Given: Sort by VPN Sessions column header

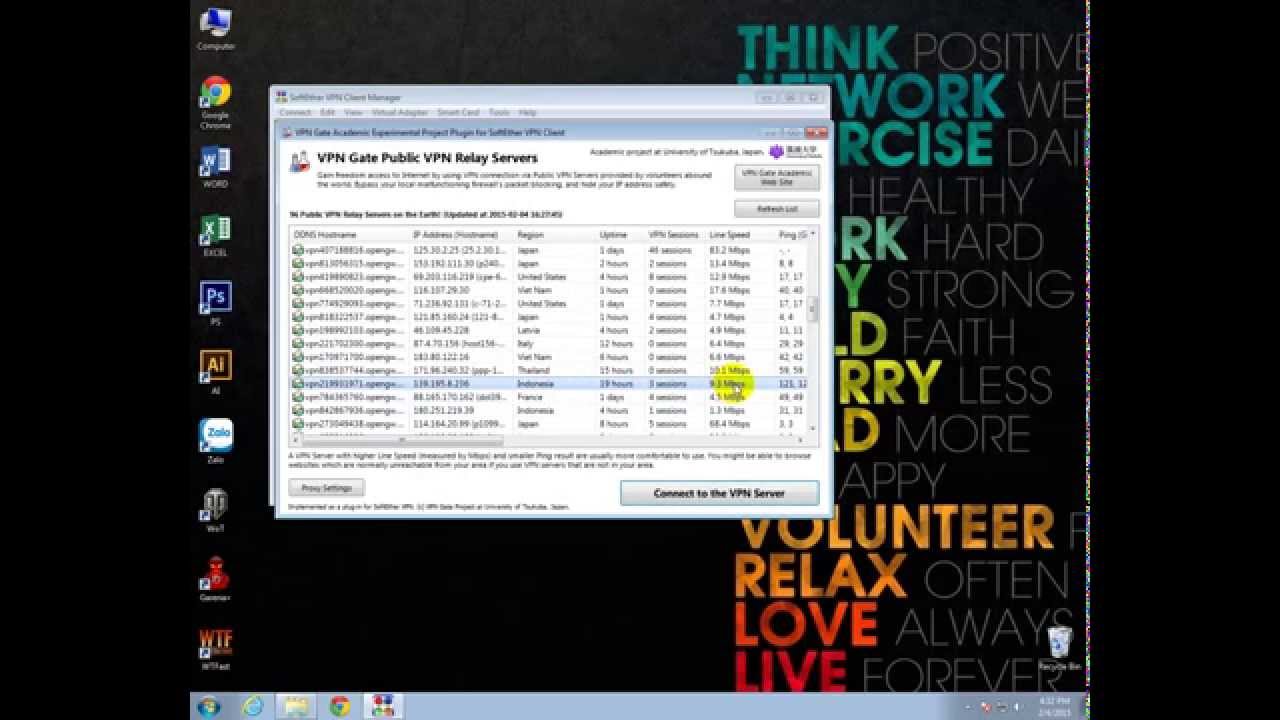Looking at the screenshot, I should click(x=676, y=235).
